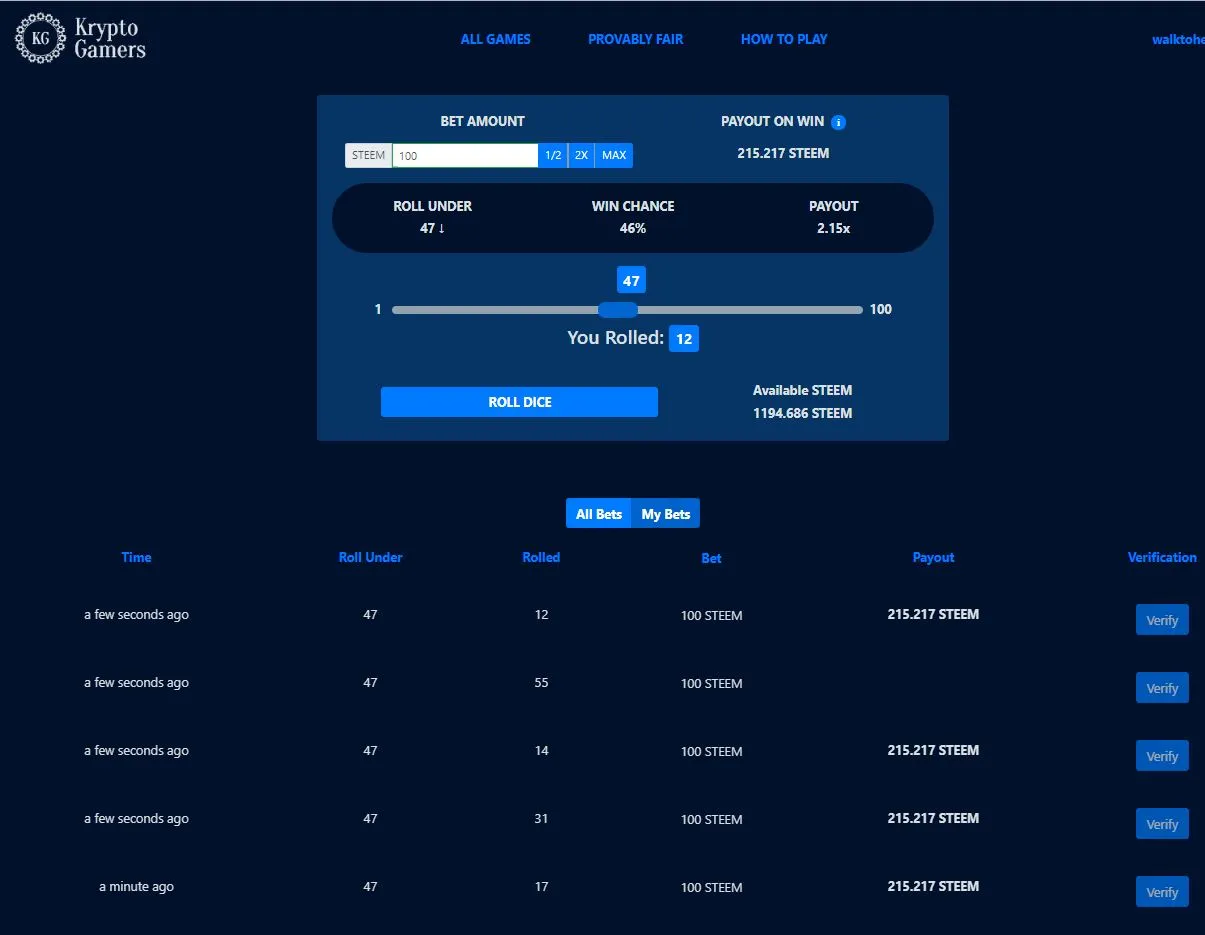Click the a minute ago timestamp

[x=136, y=887]
